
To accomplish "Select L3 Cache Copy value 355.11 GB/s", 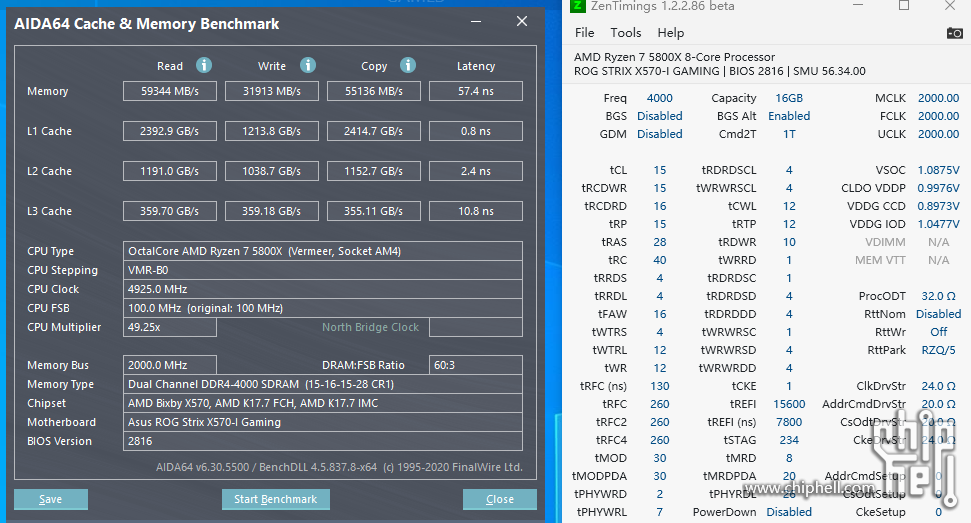I will [x=374, y=211].
